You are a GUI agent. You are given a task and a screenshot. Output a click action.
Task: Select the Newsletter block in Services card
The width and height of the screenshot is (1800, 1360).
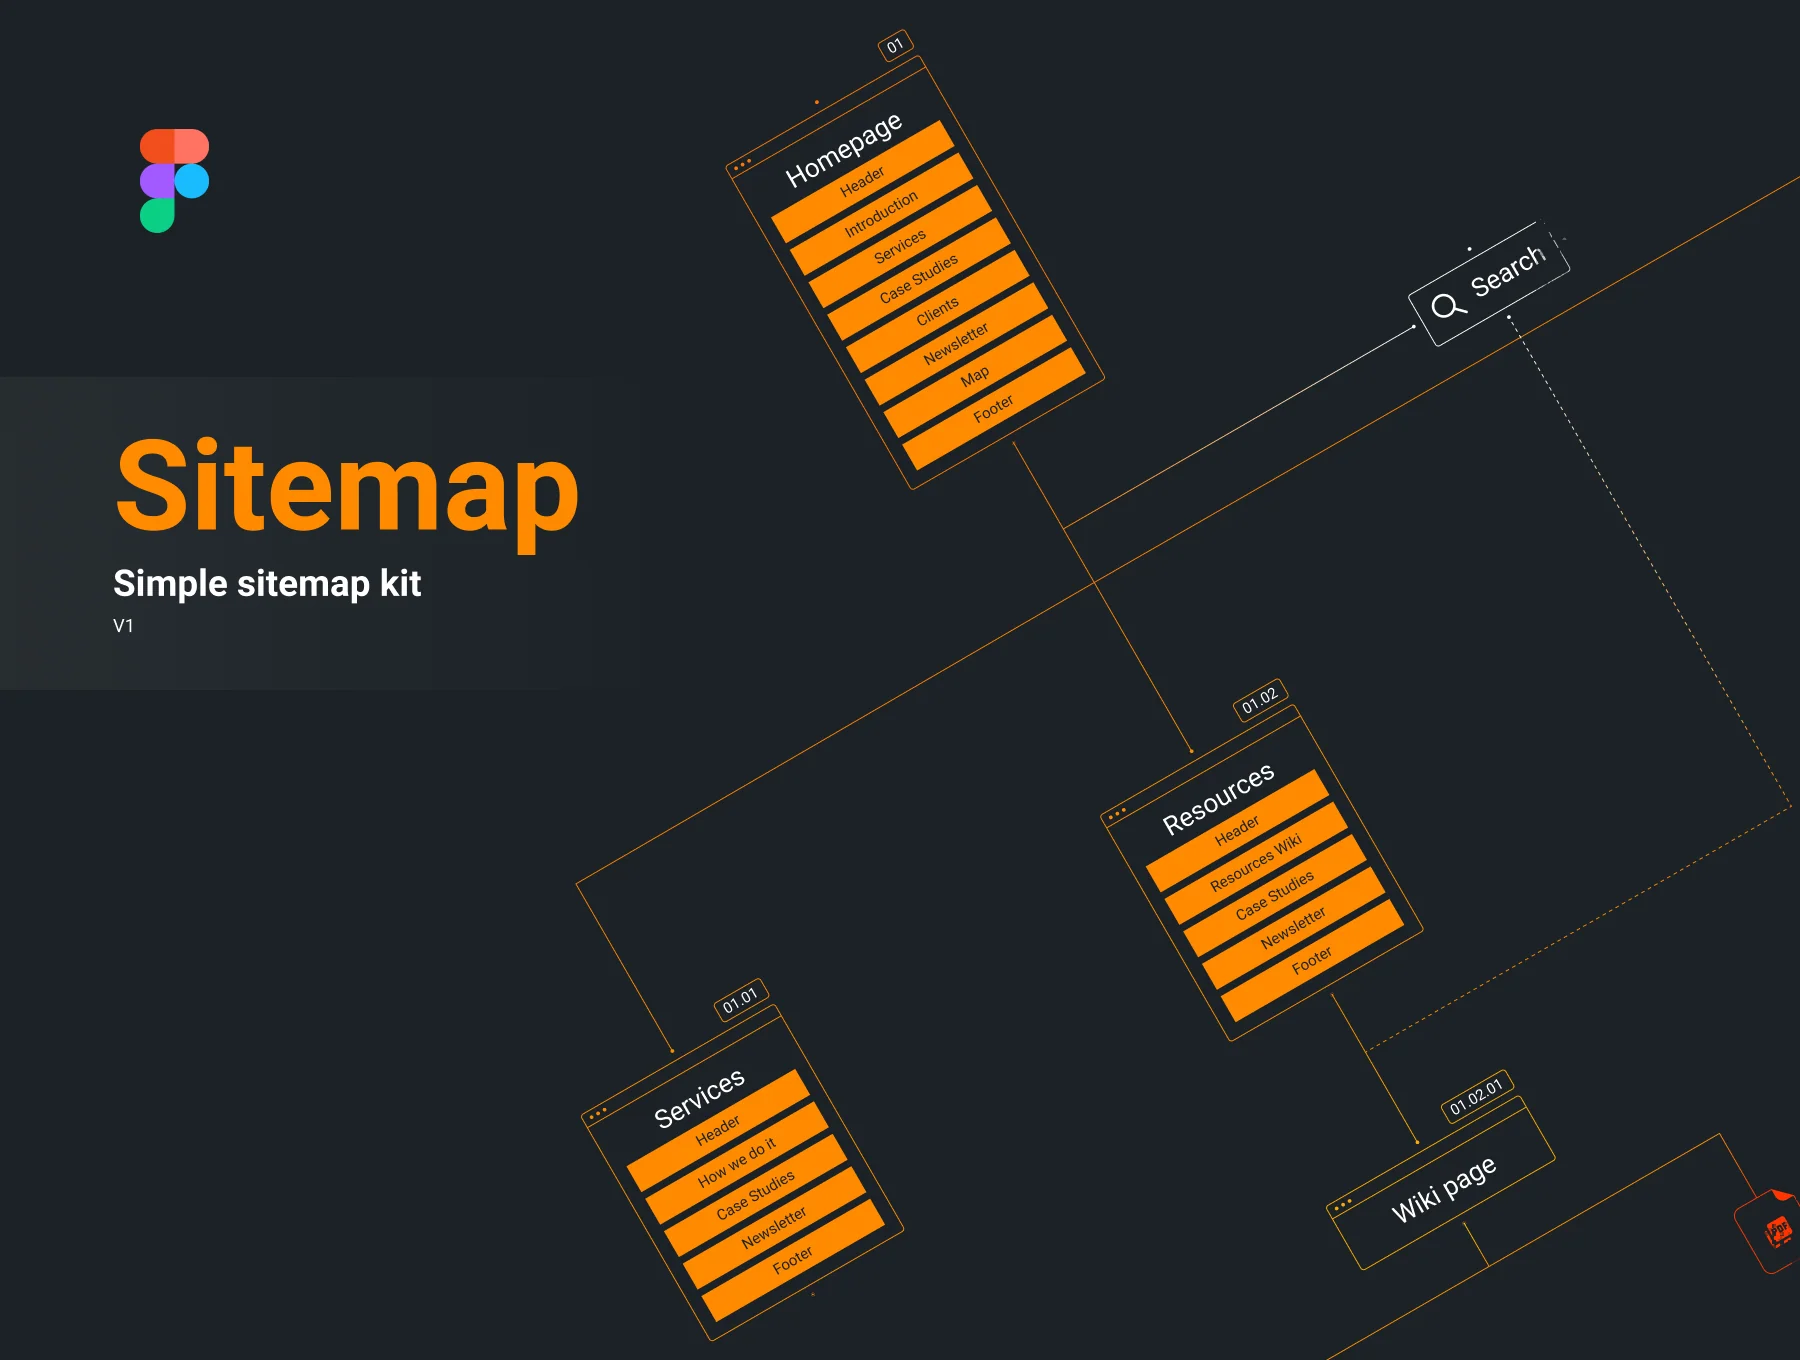tap(774, 1227)
